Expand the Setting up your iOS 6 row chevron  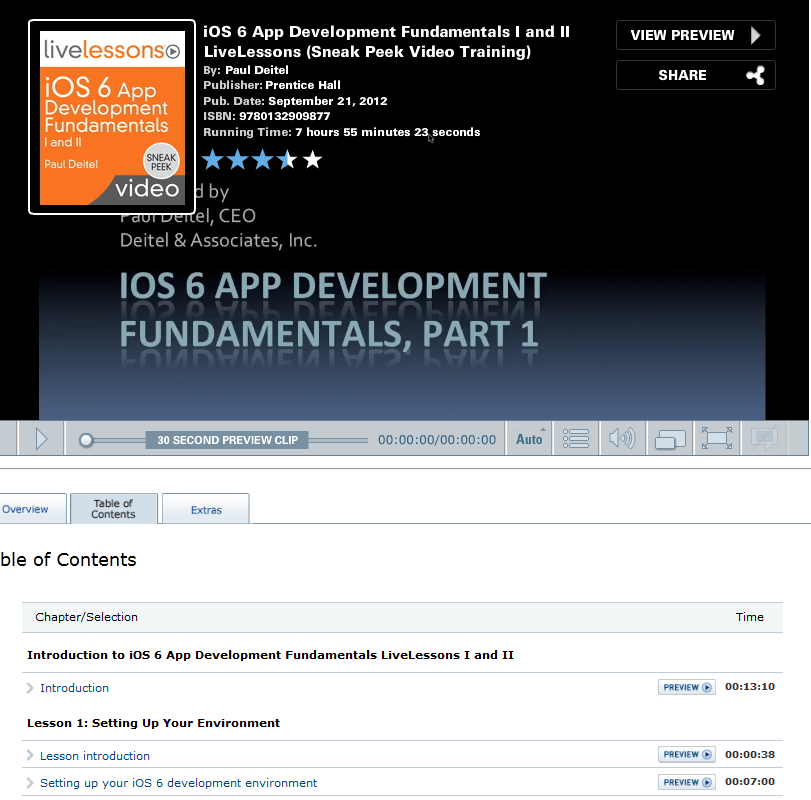[30, 783]
